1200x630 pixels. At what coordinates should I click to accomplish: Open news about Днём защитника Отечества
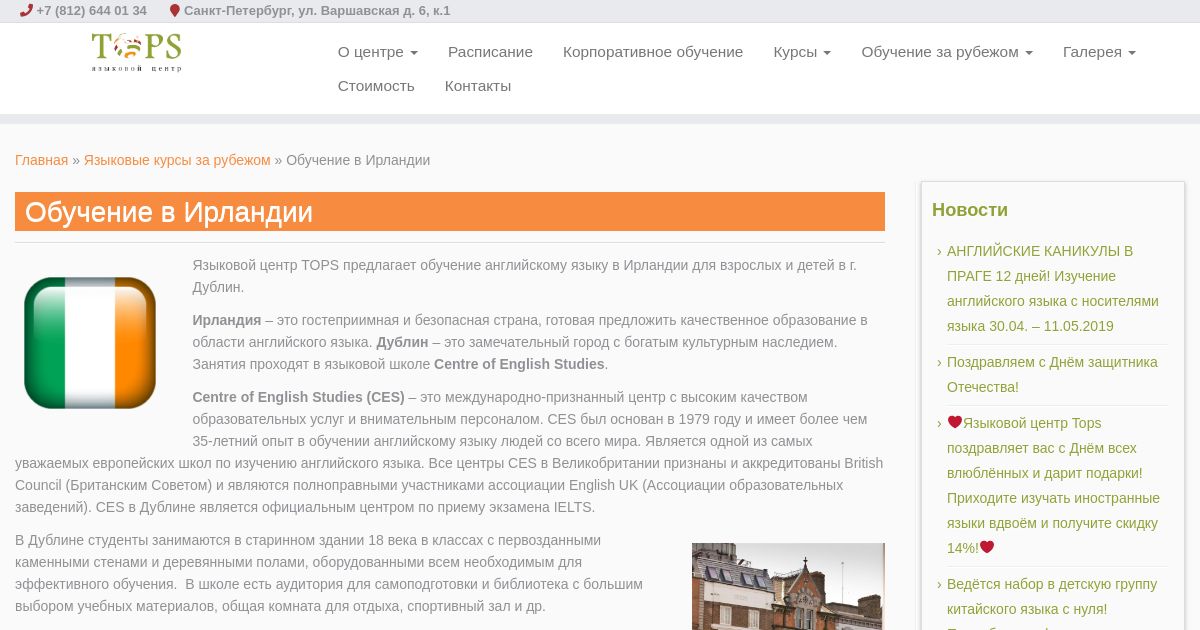[1052, 374]
